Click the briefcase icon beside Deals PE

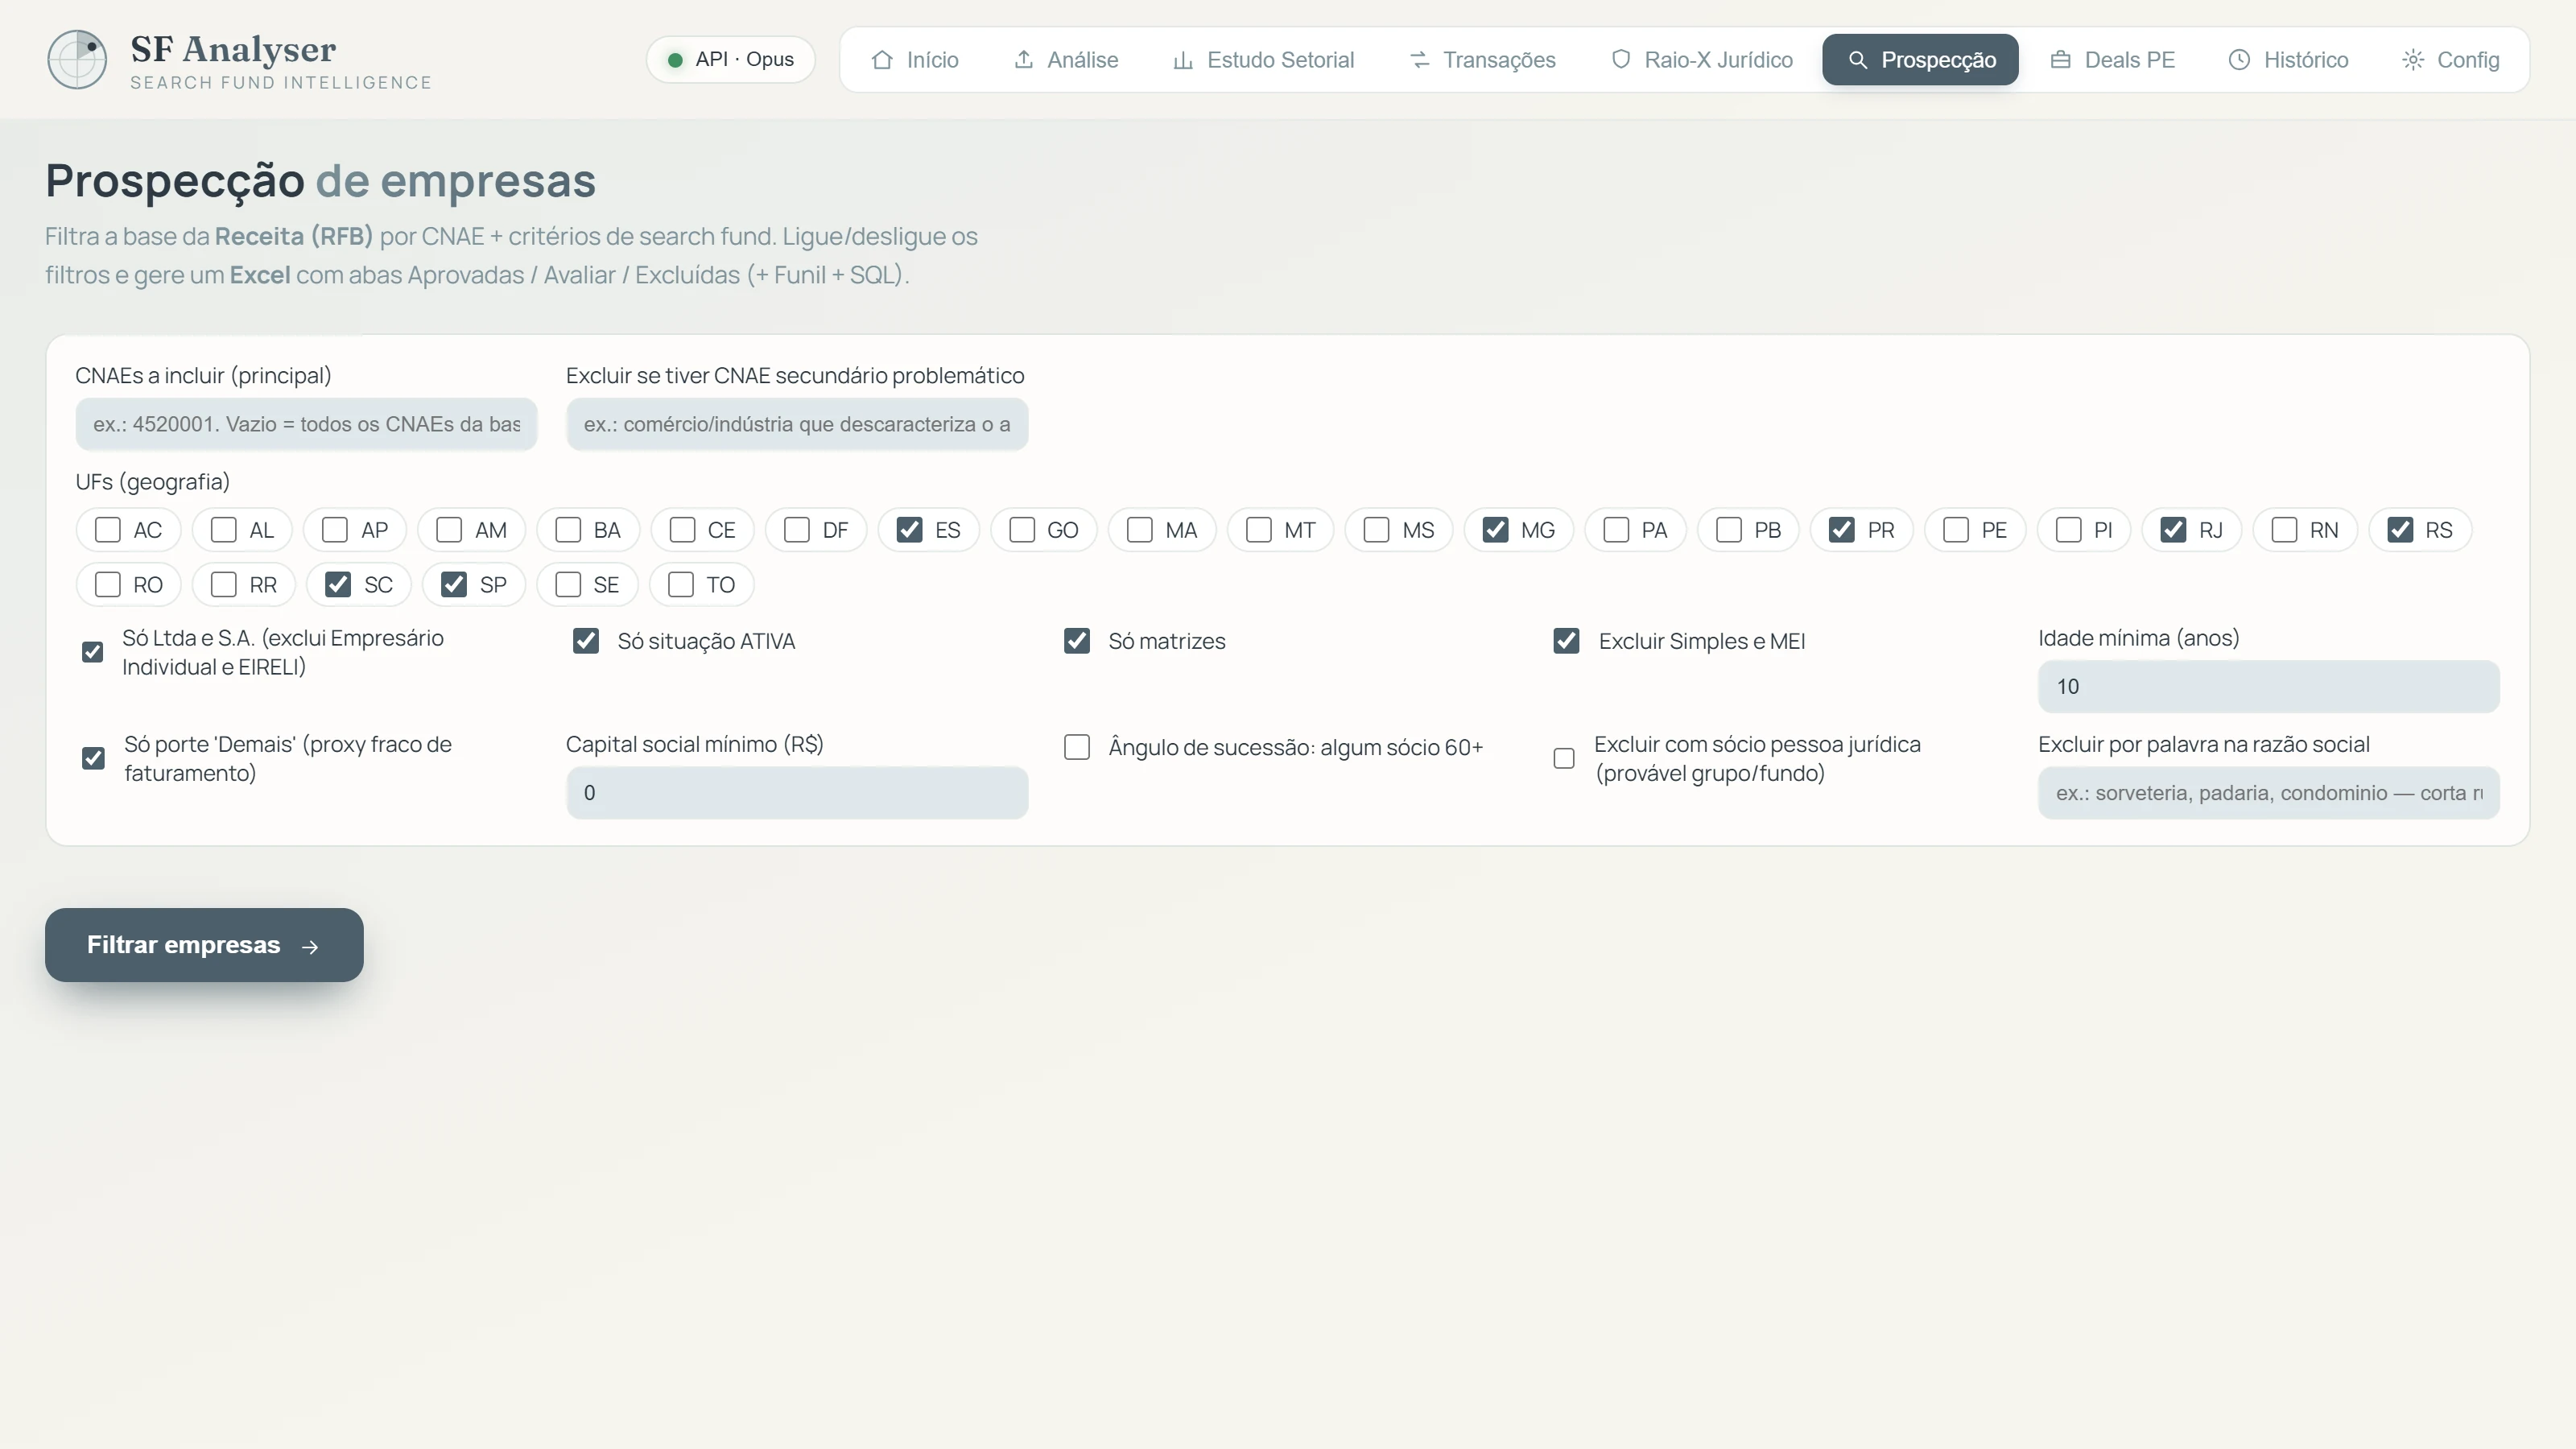2060,60
